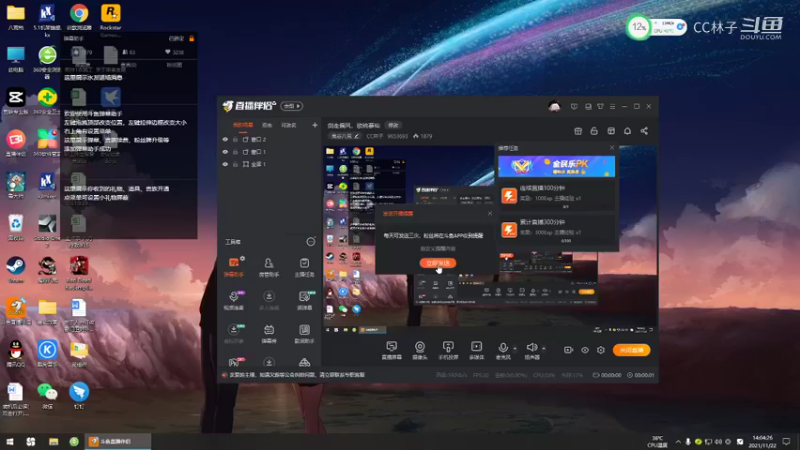The image size is (800, 450).
Task: Toggle visibility eye for 窗口 1 source
Action: pyautogui.click(x=225, y=152)
